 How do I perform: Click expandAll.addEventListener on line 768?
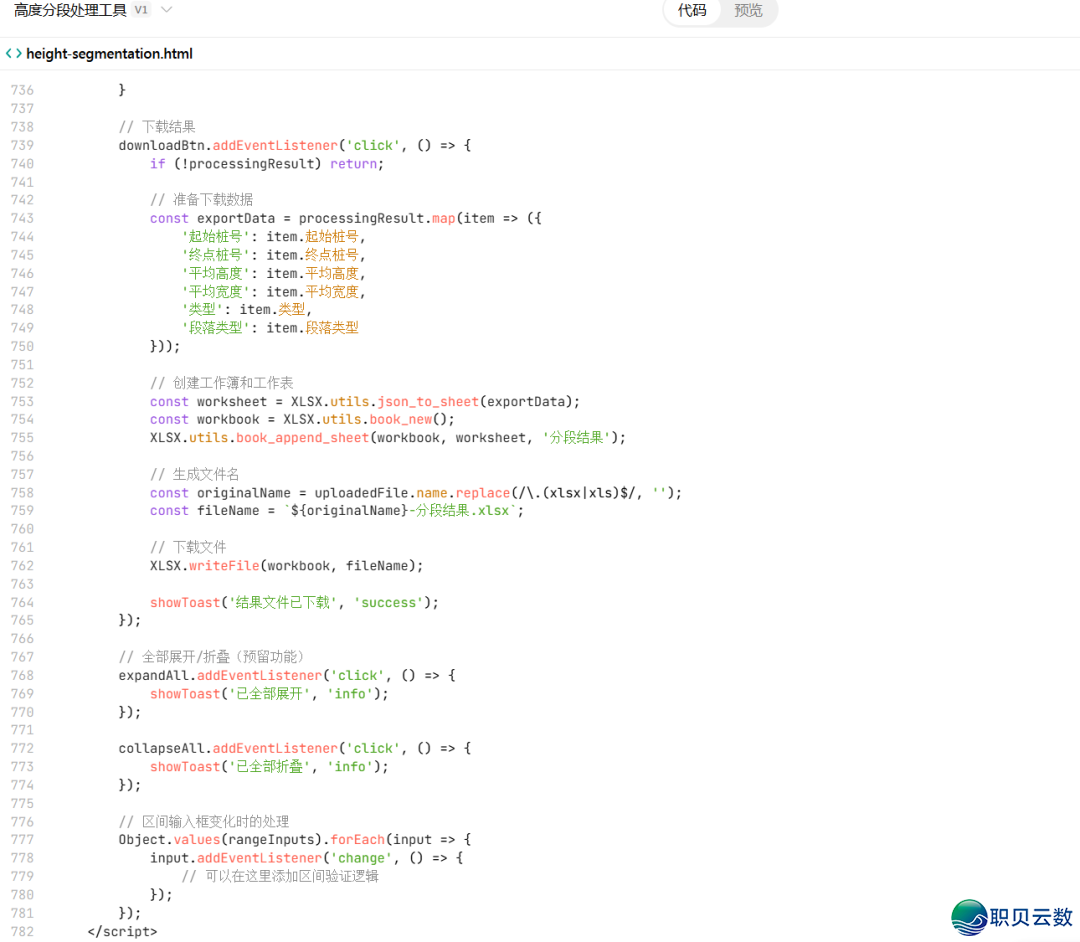point(220,676)
